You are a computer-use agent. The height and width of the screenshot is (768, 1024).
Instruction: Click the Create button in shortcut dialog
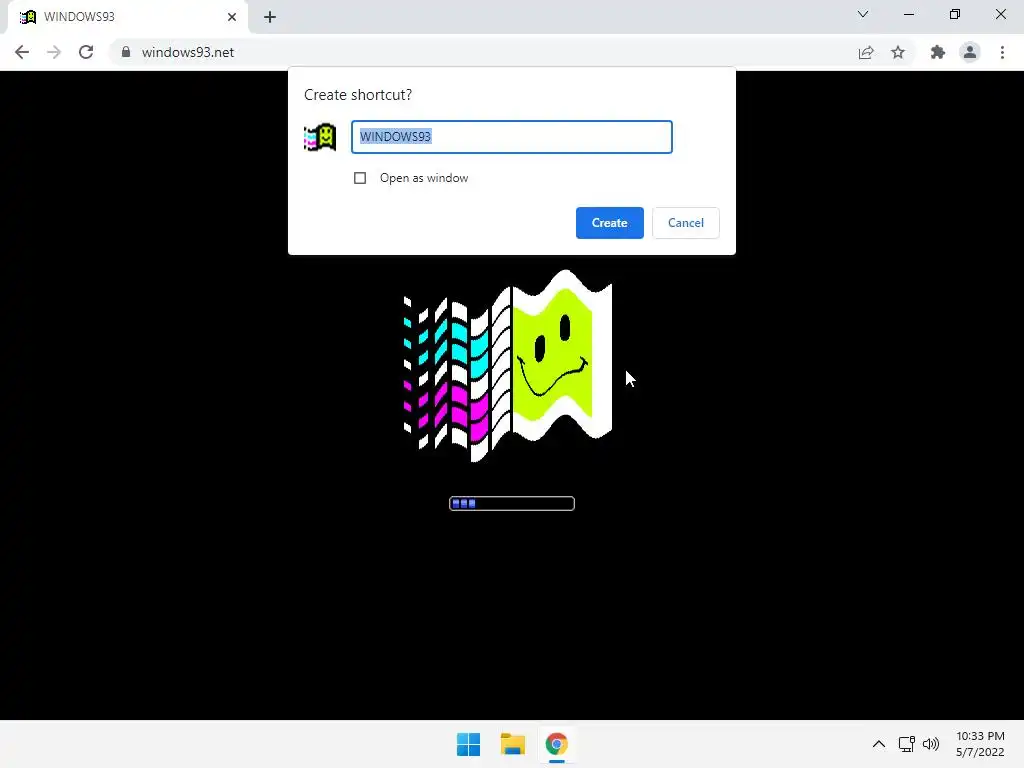coord(609,223)
